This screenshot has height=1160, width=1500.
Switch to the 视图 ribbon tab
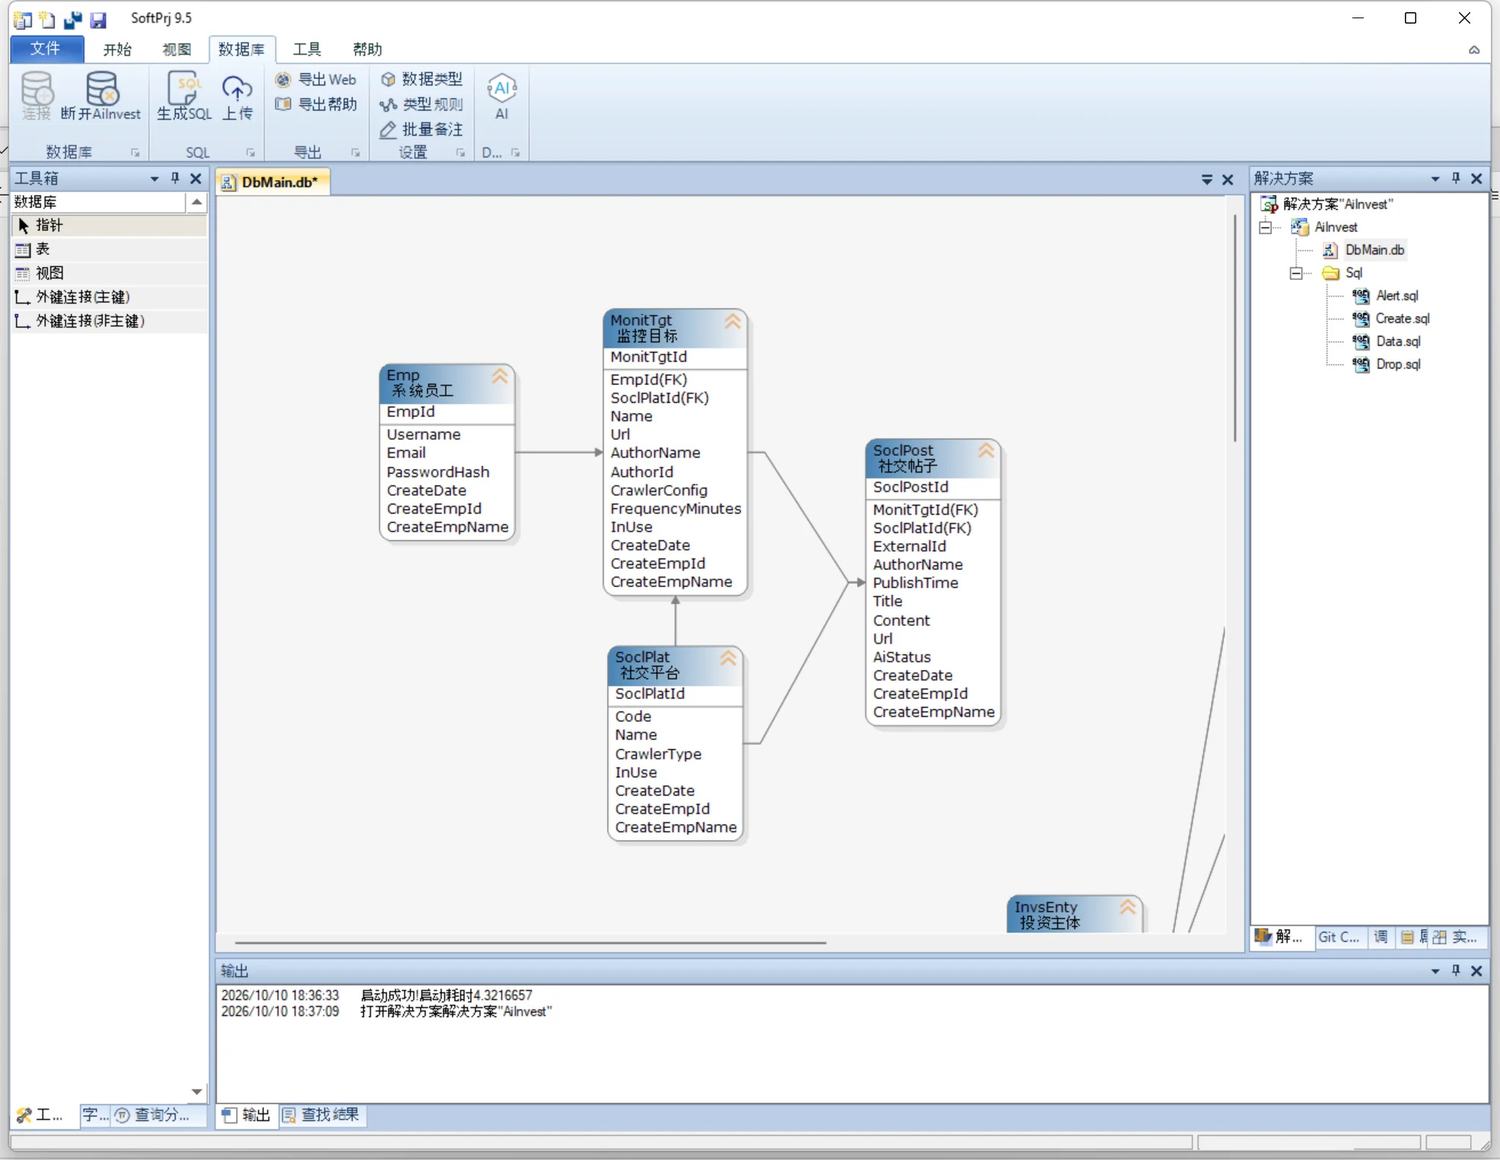[x=176, y=49]
